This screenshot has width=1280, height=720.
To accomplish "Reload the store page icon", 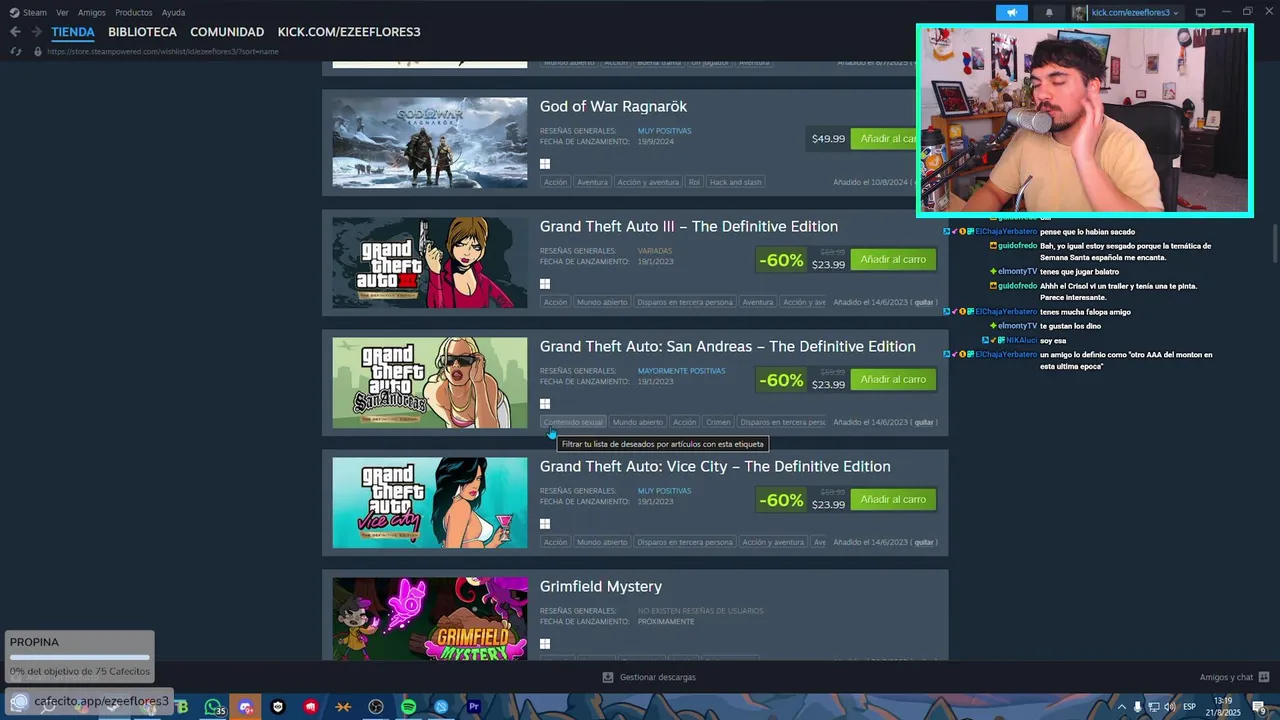I will [15, 51].
